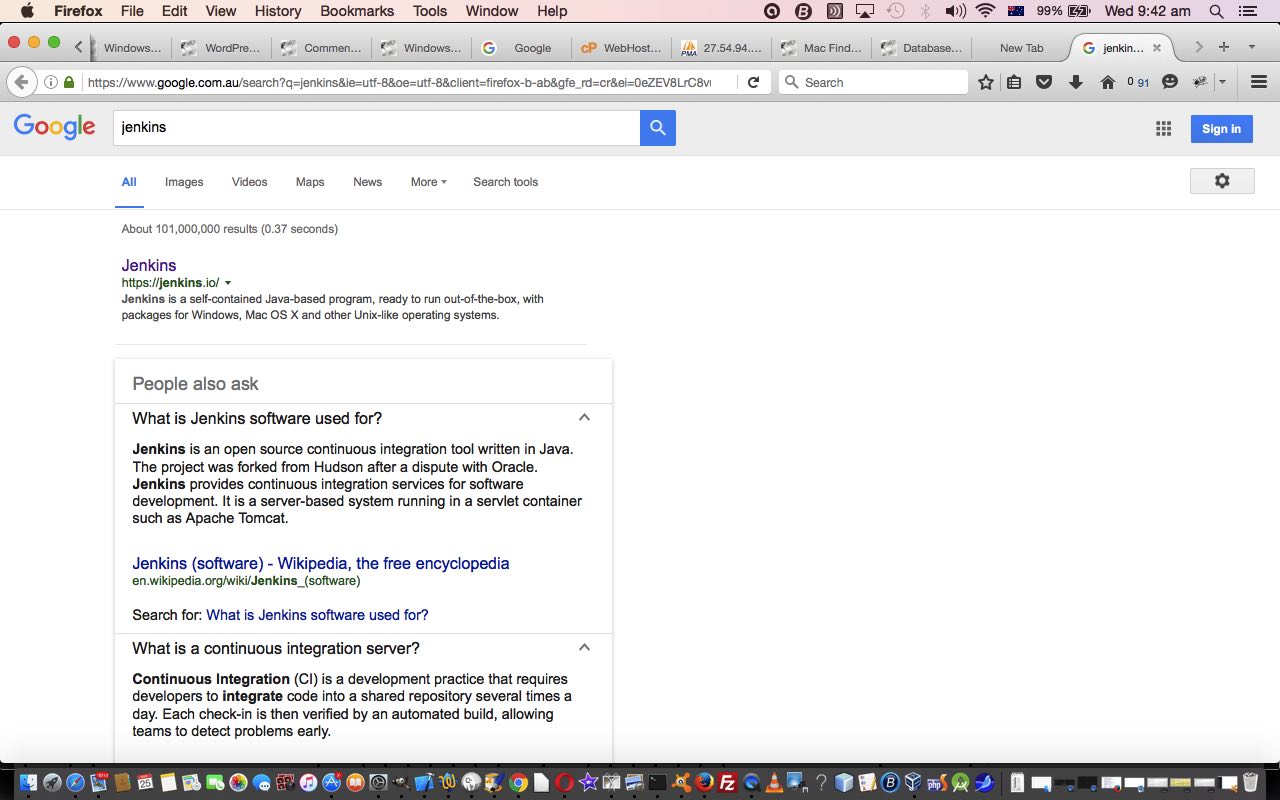This screenshot has width=1280, height=800.
Task: Bookmark this page with star icon
Action: [x=986, y=82]
